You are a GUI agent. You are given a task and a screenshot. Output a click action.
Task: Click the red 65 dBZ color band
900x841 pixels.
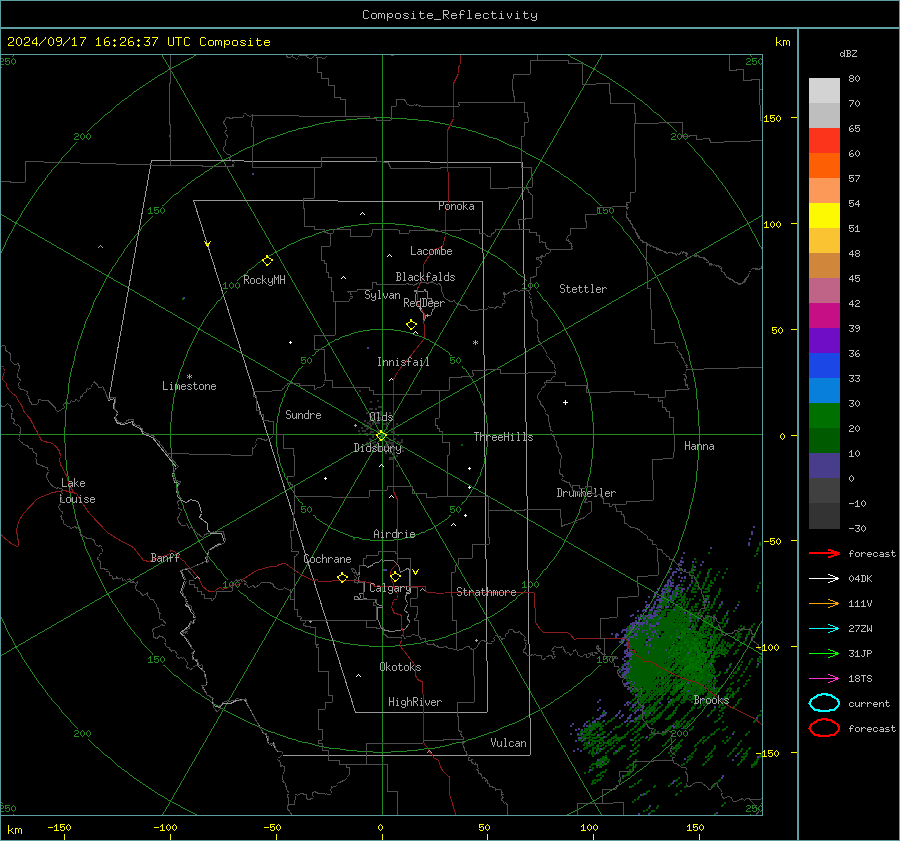pyautogui.click(x=824, y=140)
